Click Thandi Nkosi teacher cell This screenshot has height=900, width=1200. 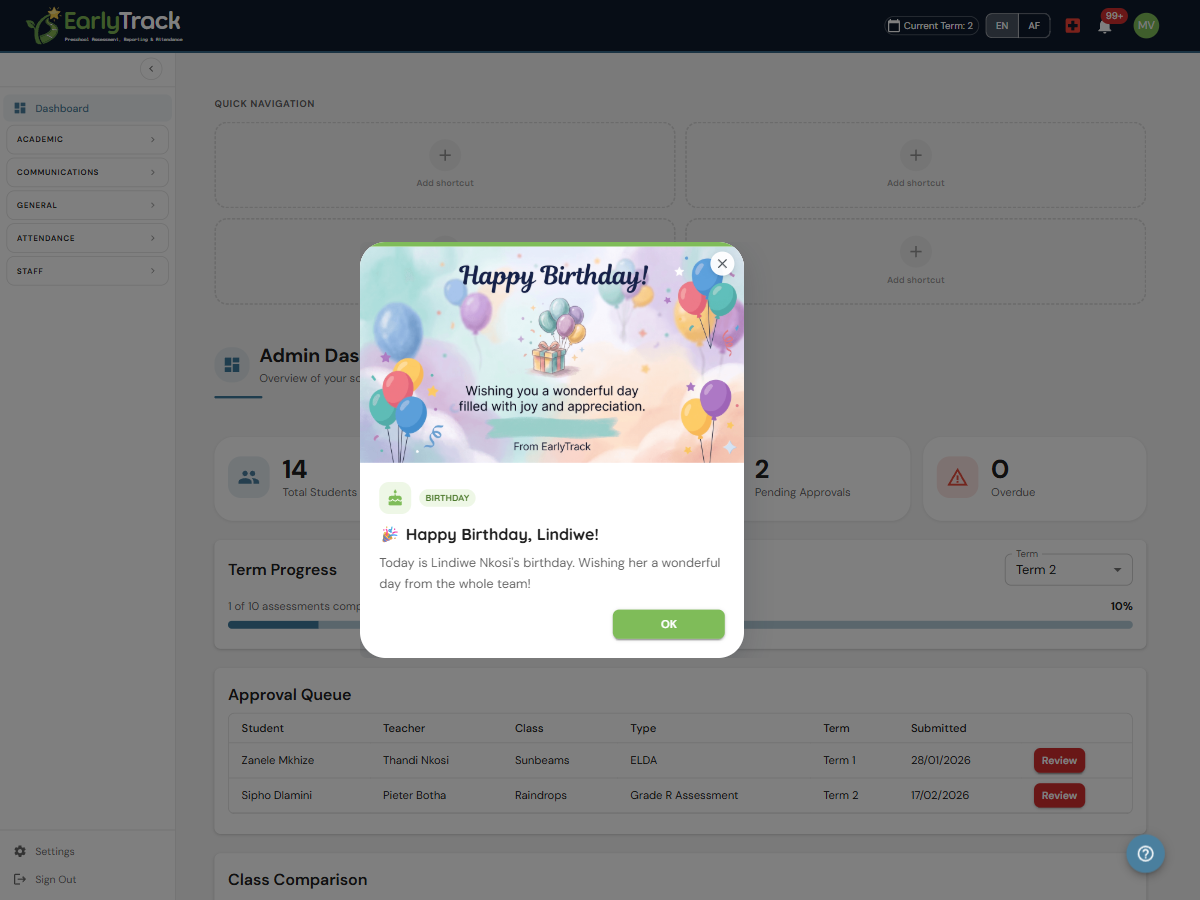416,760
